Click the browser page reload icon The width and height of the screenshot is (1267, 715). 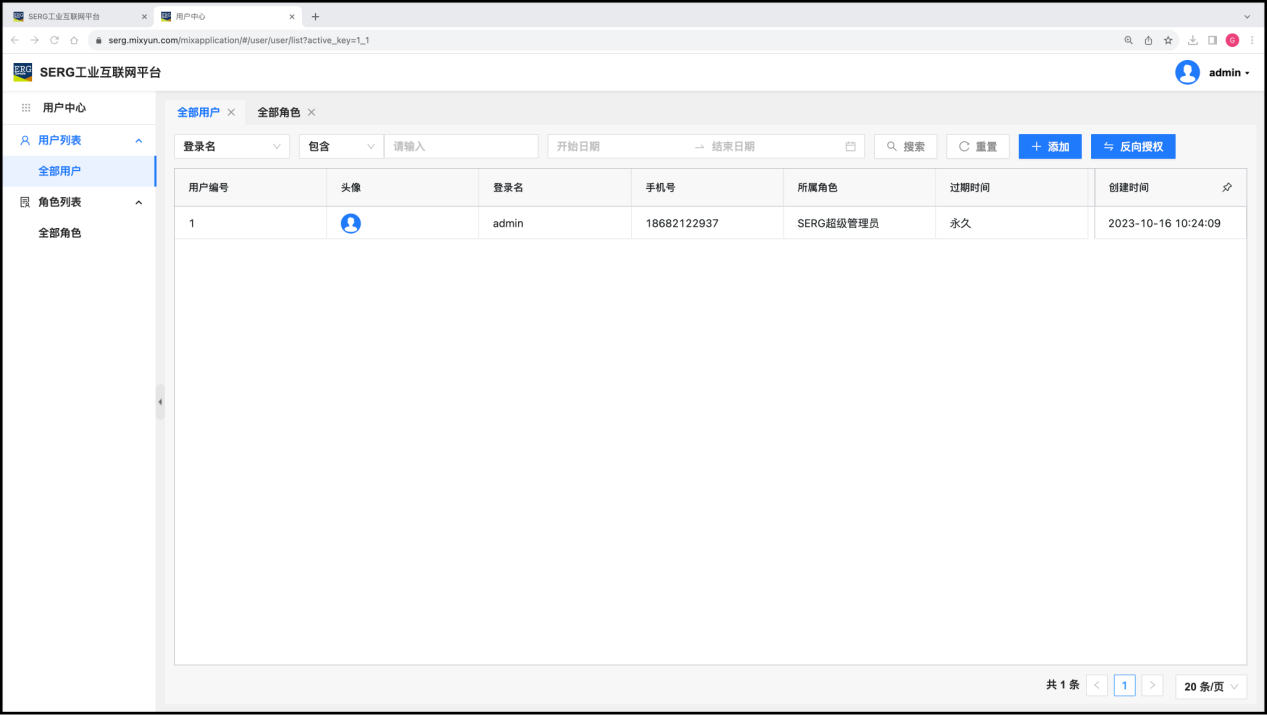(x=54, y=40)
